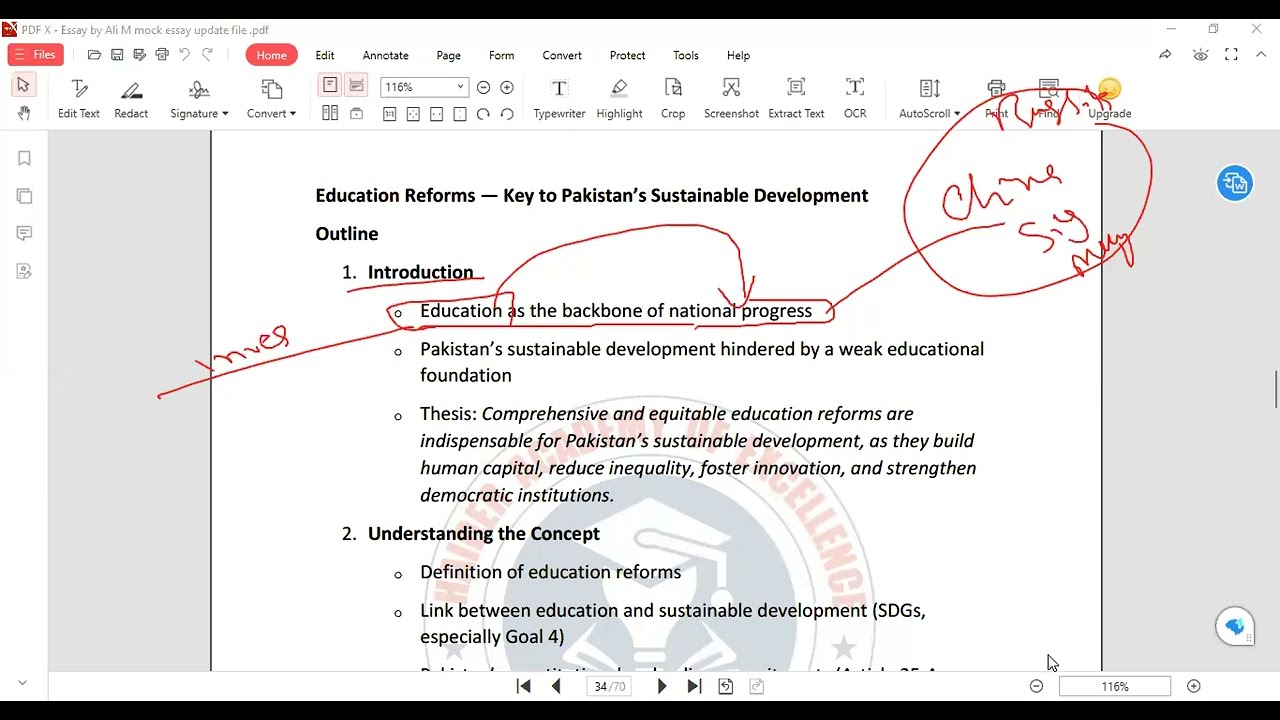Screen dimensions: 1280x720
Task: Click fit height icon
Action: tap(460, 114)
